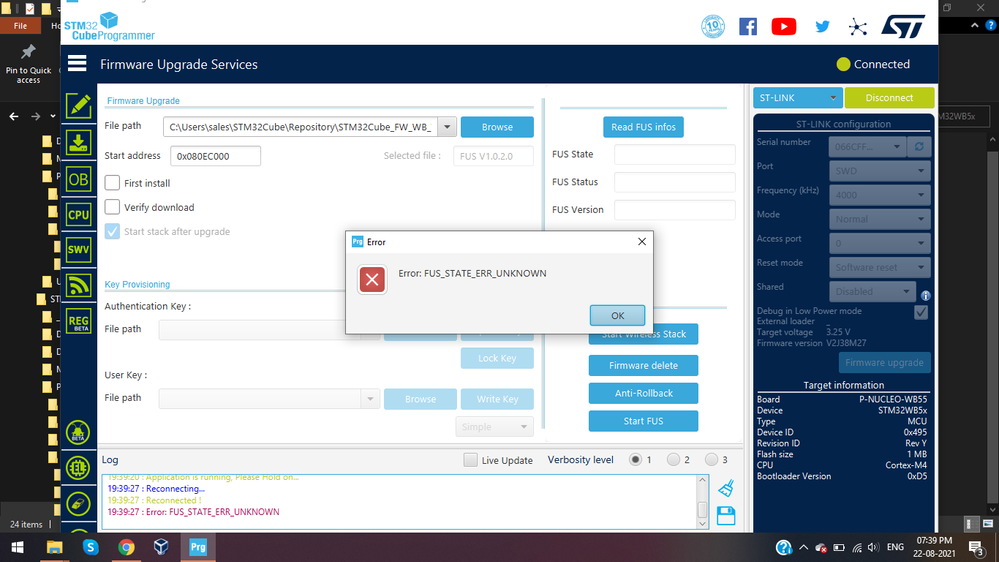This screenshot has width=999, height=562.
Task: Click the Disconnect button
Action: point(889,97)
